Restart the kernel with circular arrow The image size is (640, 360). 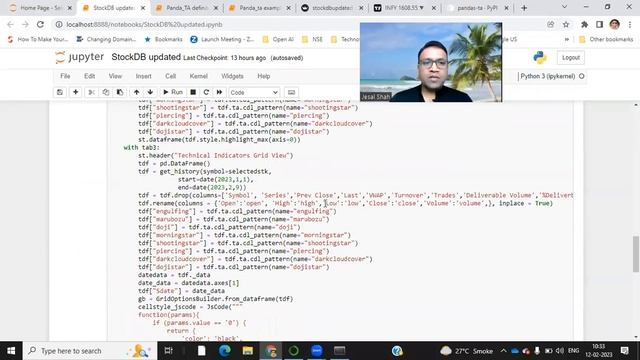point(206,92)
